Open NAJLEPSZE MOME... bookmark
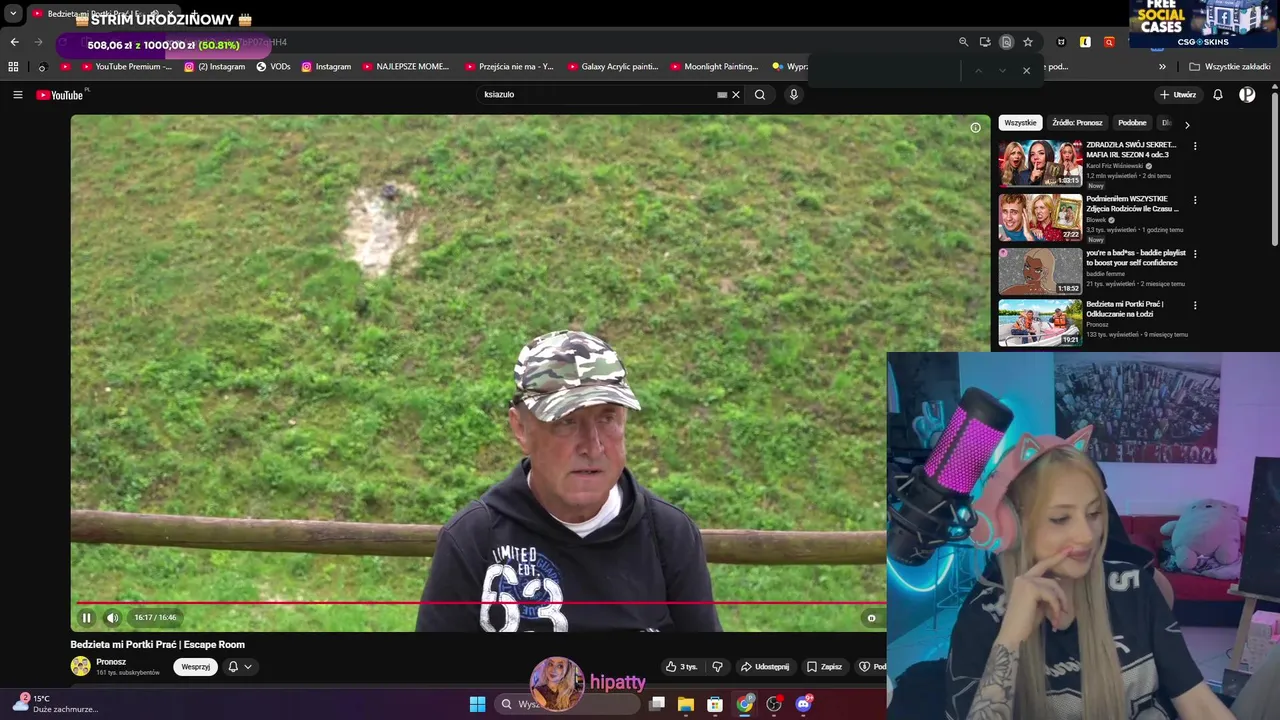Viewport: 1280px width, 720px height. coord(406,67)
